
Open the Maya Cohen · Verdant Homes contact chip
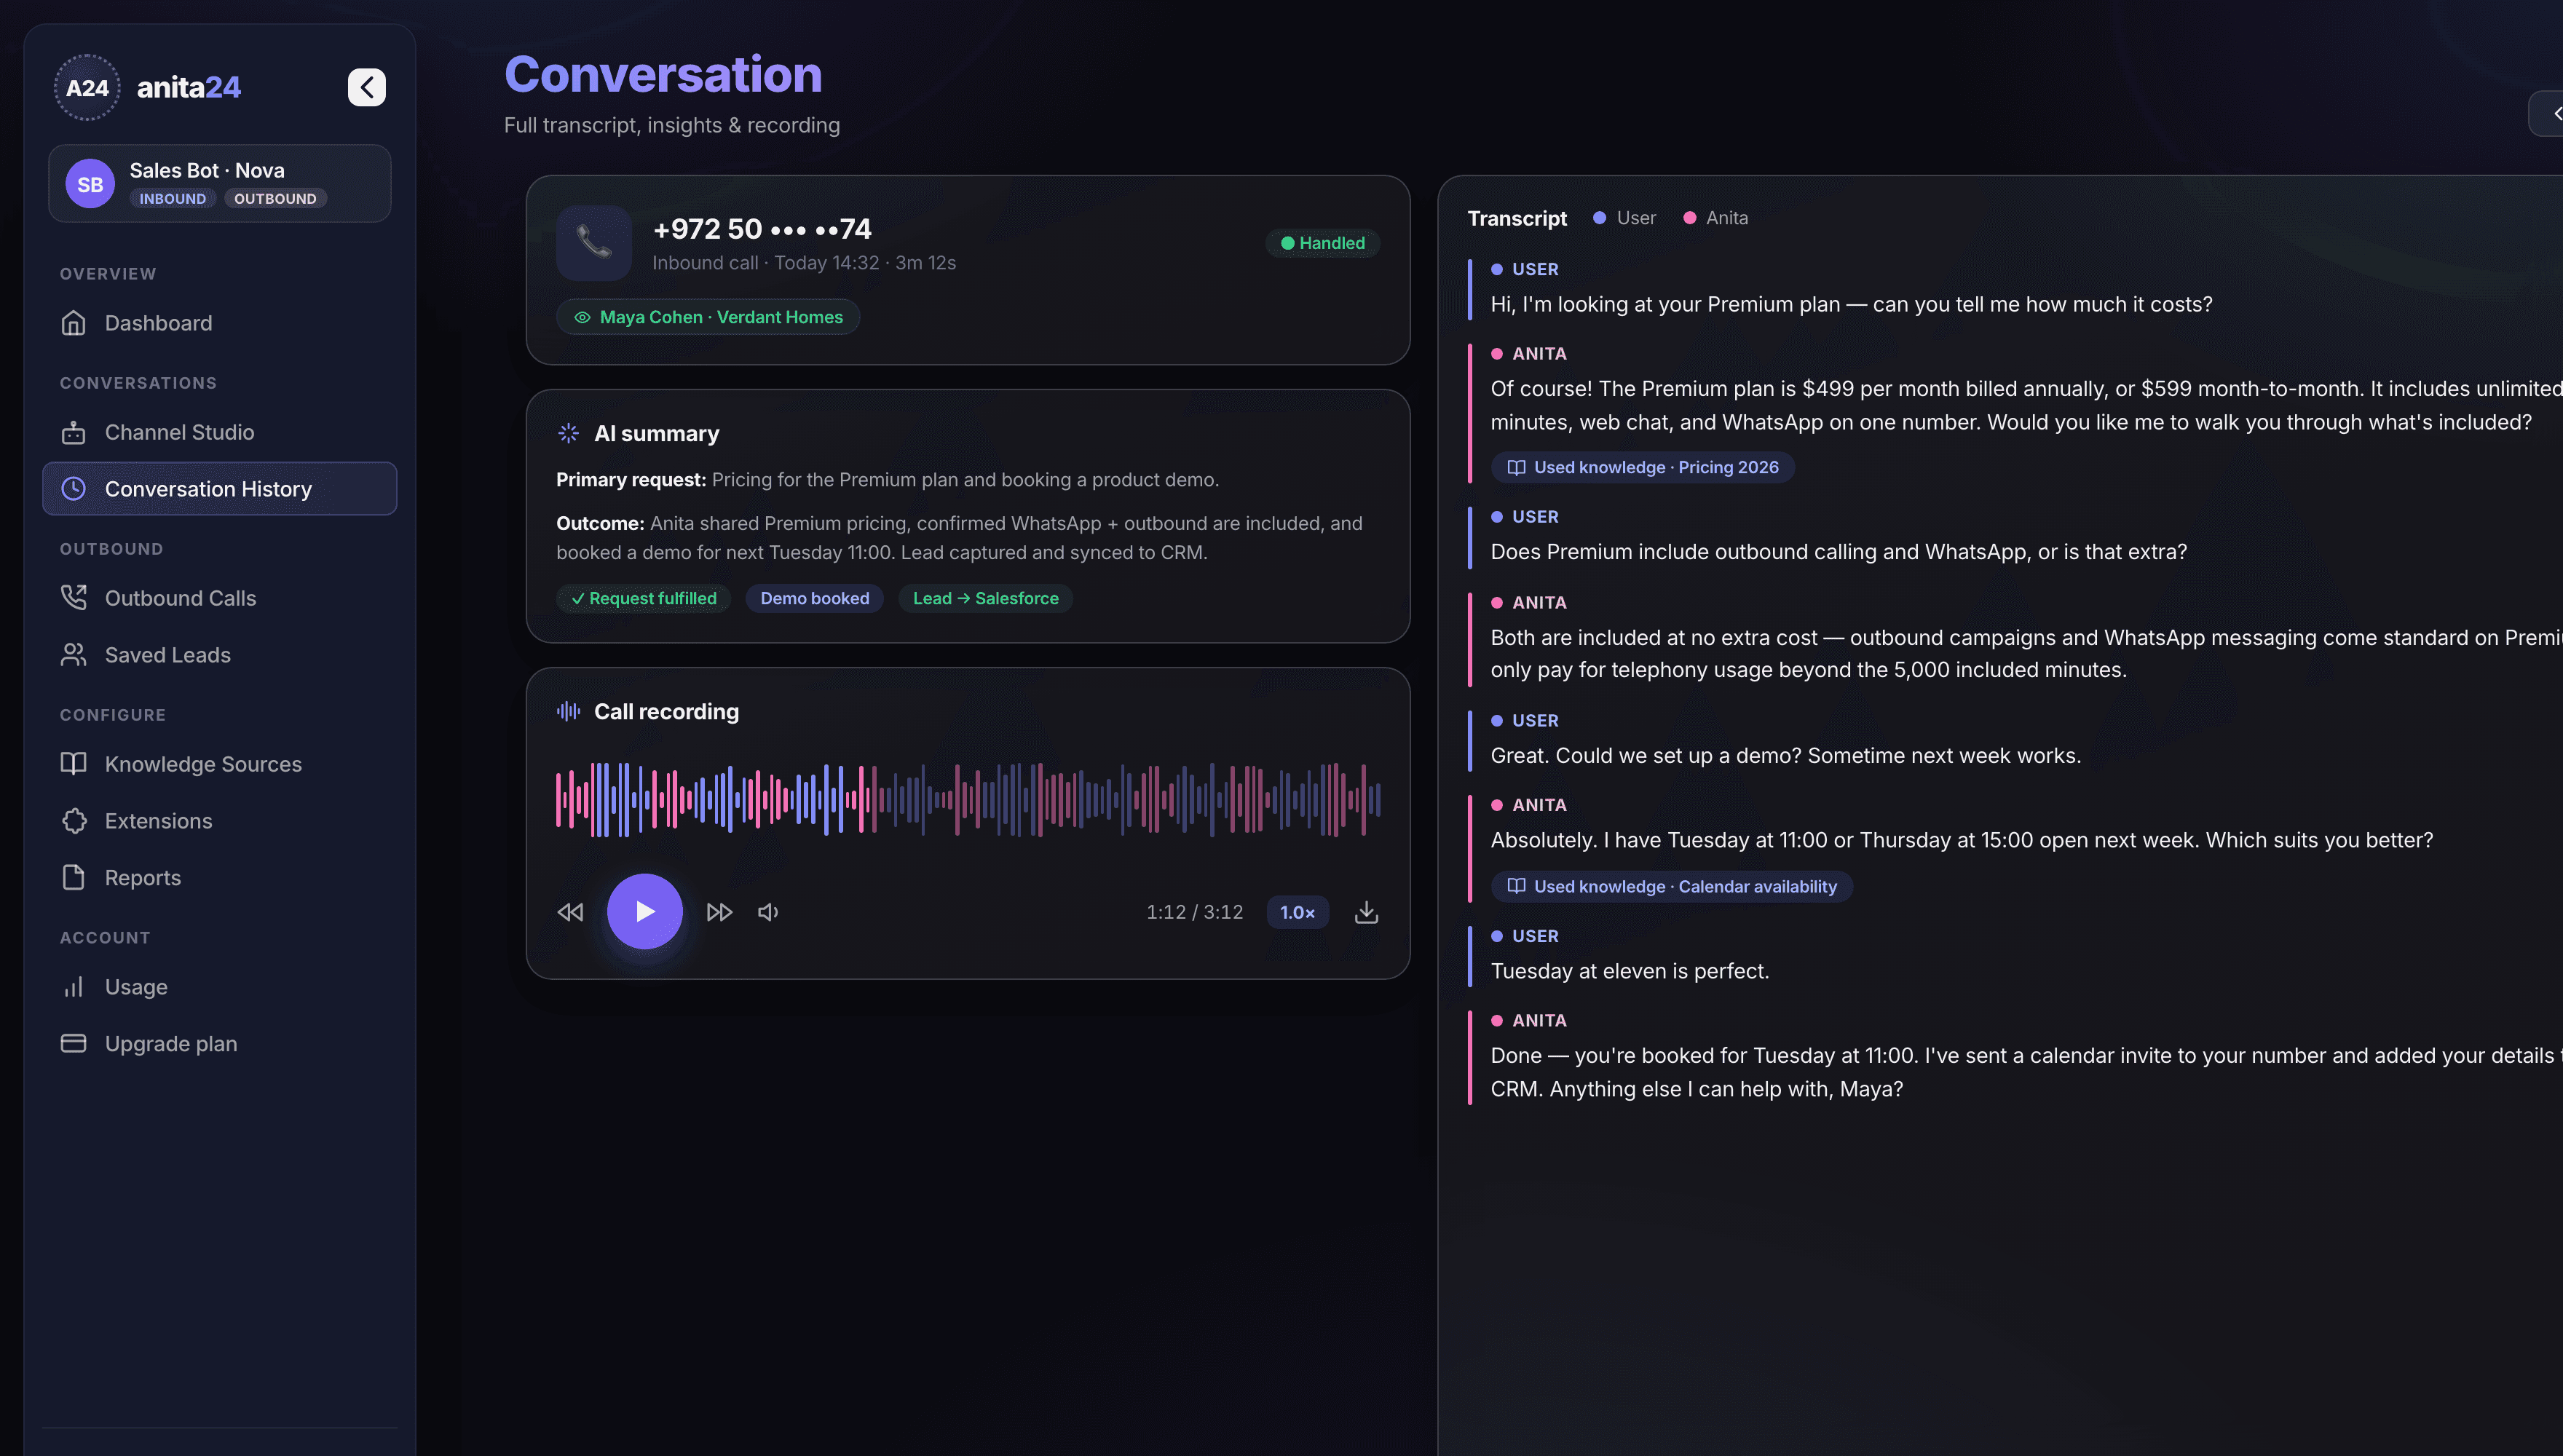point(708,318)
